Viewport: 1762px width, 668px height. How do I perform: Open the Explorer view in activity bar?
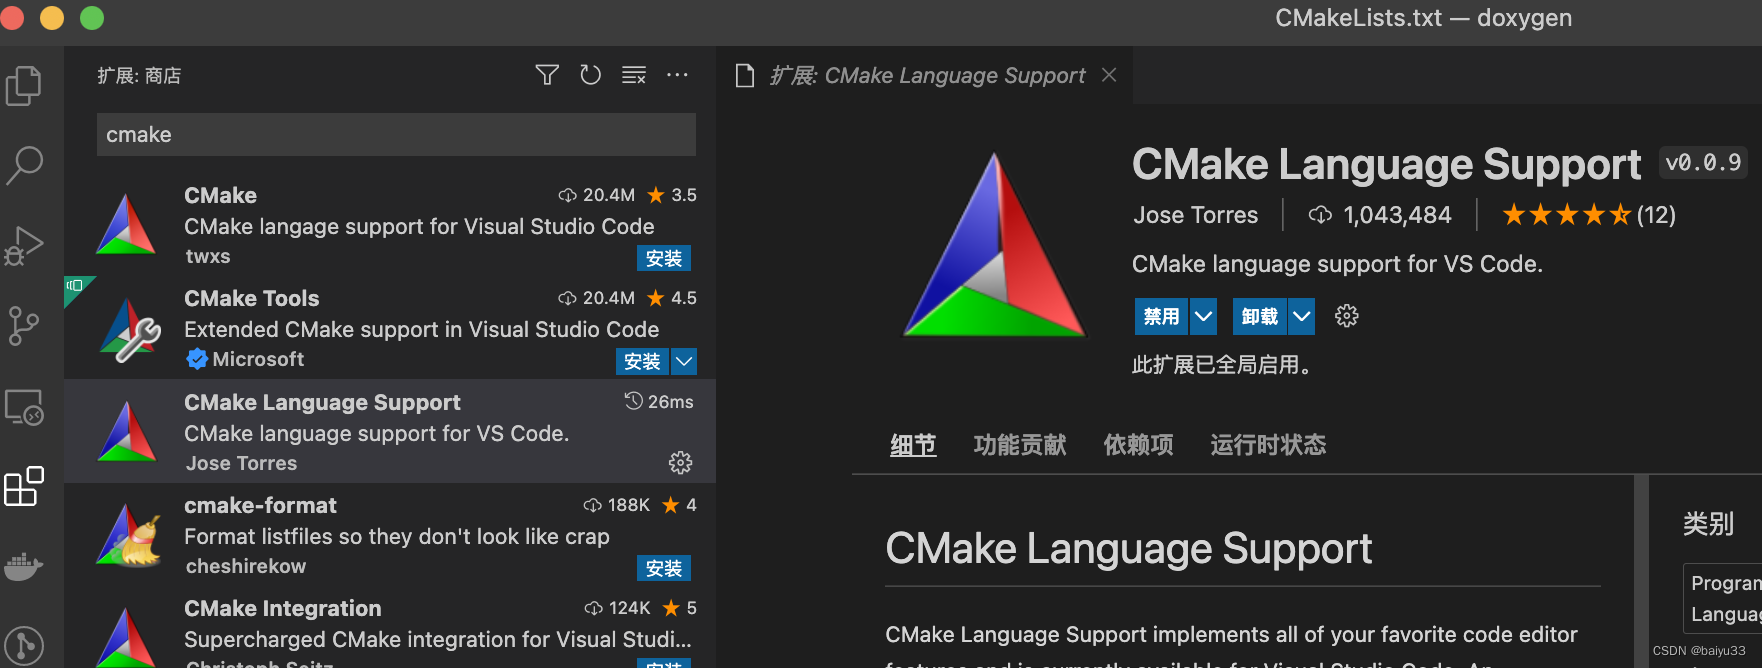[24, 86]
